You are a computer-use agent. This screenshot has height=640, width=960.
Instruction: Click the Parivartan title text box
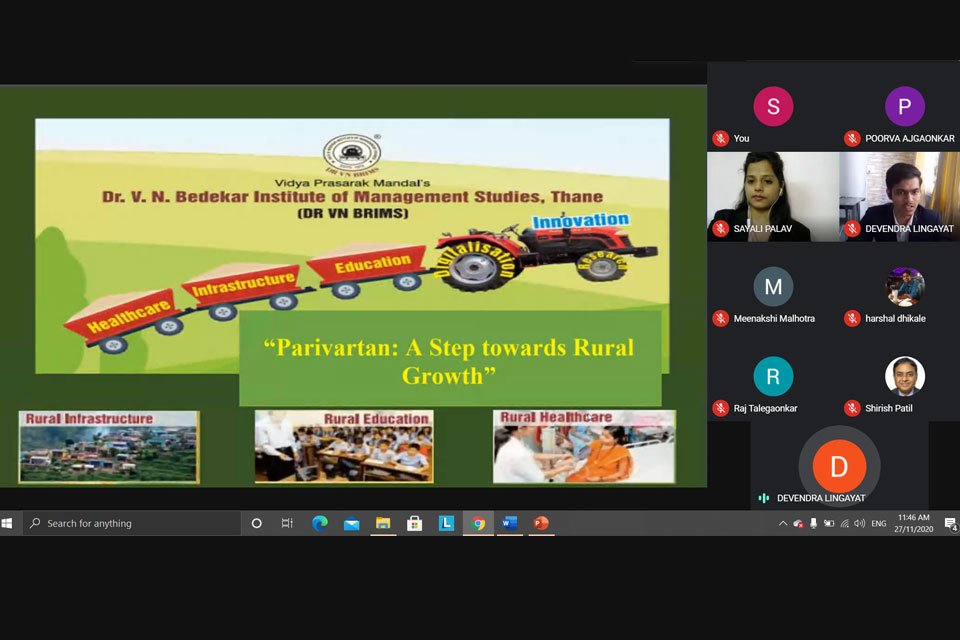pyautogui.click(x=450, y=359)
